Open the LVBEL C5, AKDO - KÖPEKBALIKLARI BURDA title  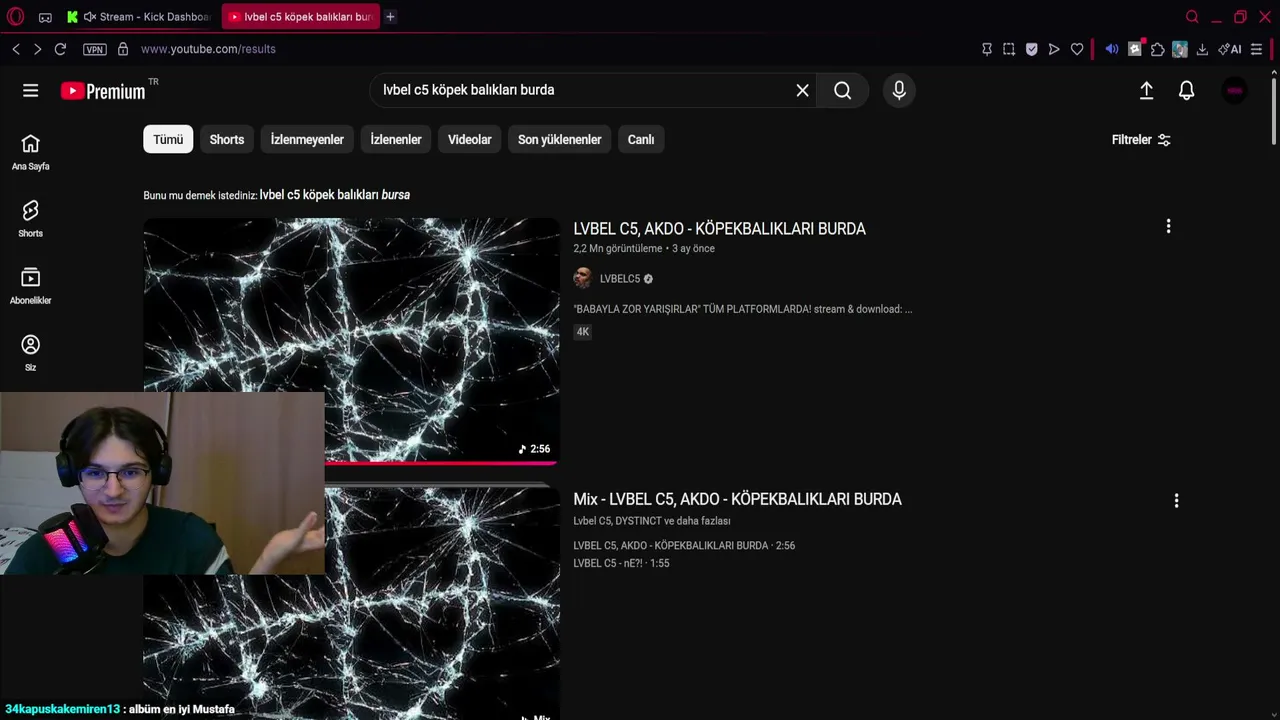(x=720, y=229)
